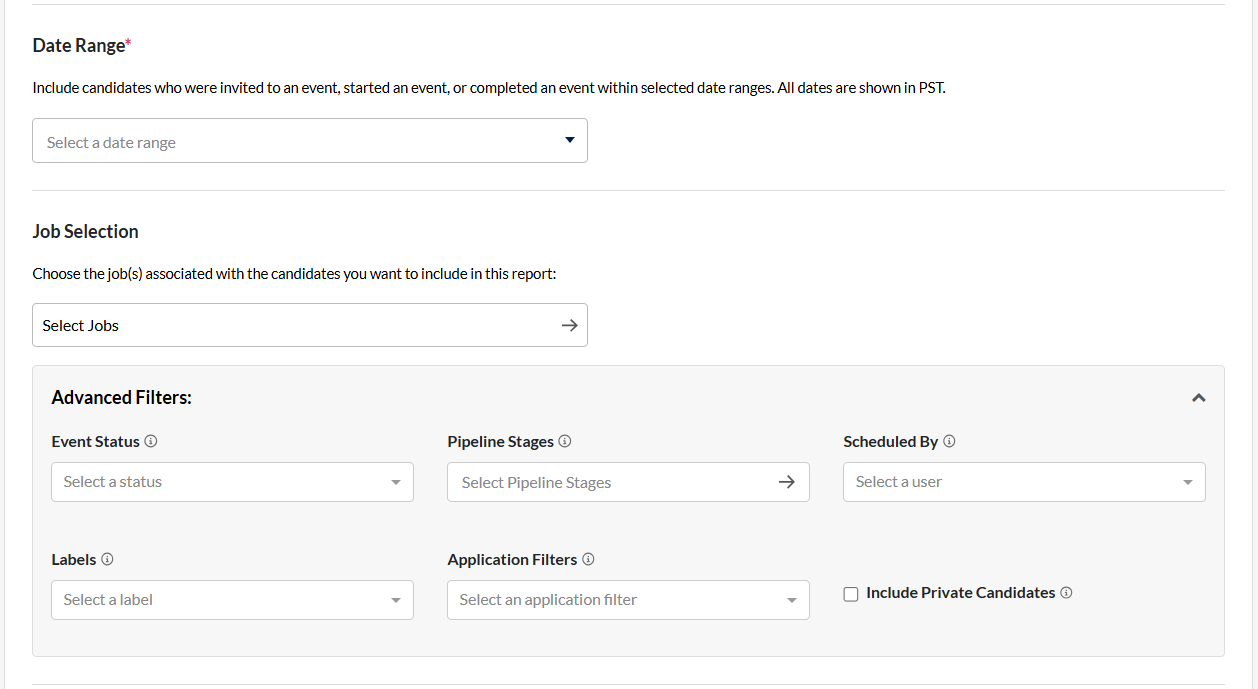Click the info icon beside Pipeline Stages
Screen dimensions: 1258x689
tap(565, 441)
